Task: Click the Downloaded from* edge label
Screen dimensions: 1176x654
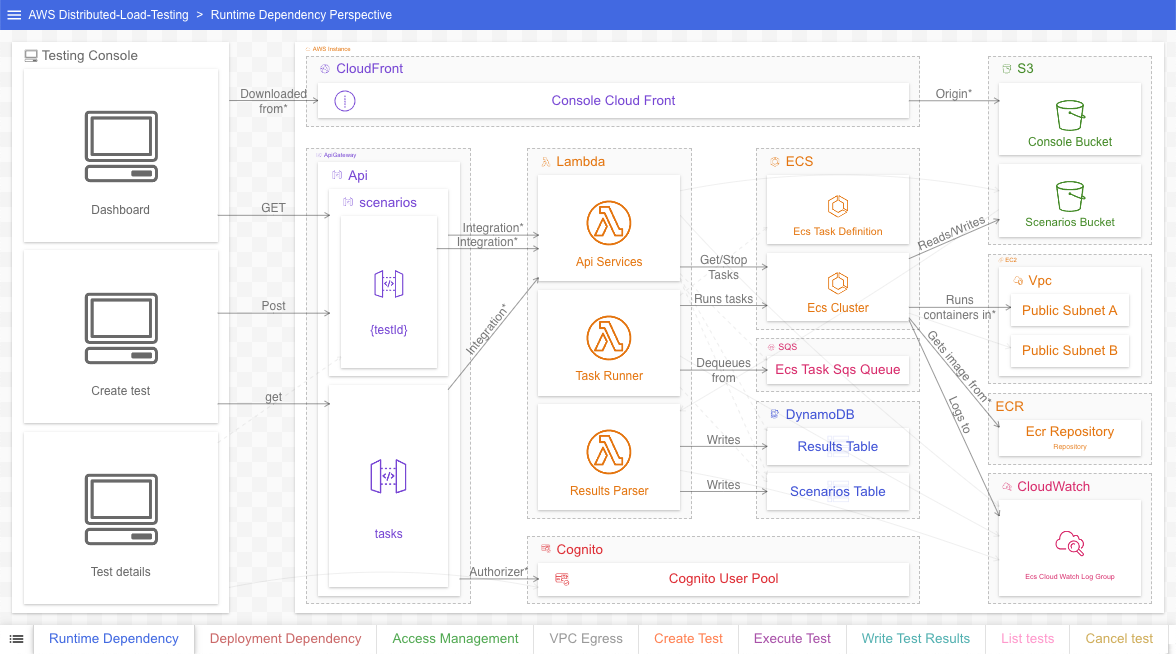Action: click(x=273, y=101)
